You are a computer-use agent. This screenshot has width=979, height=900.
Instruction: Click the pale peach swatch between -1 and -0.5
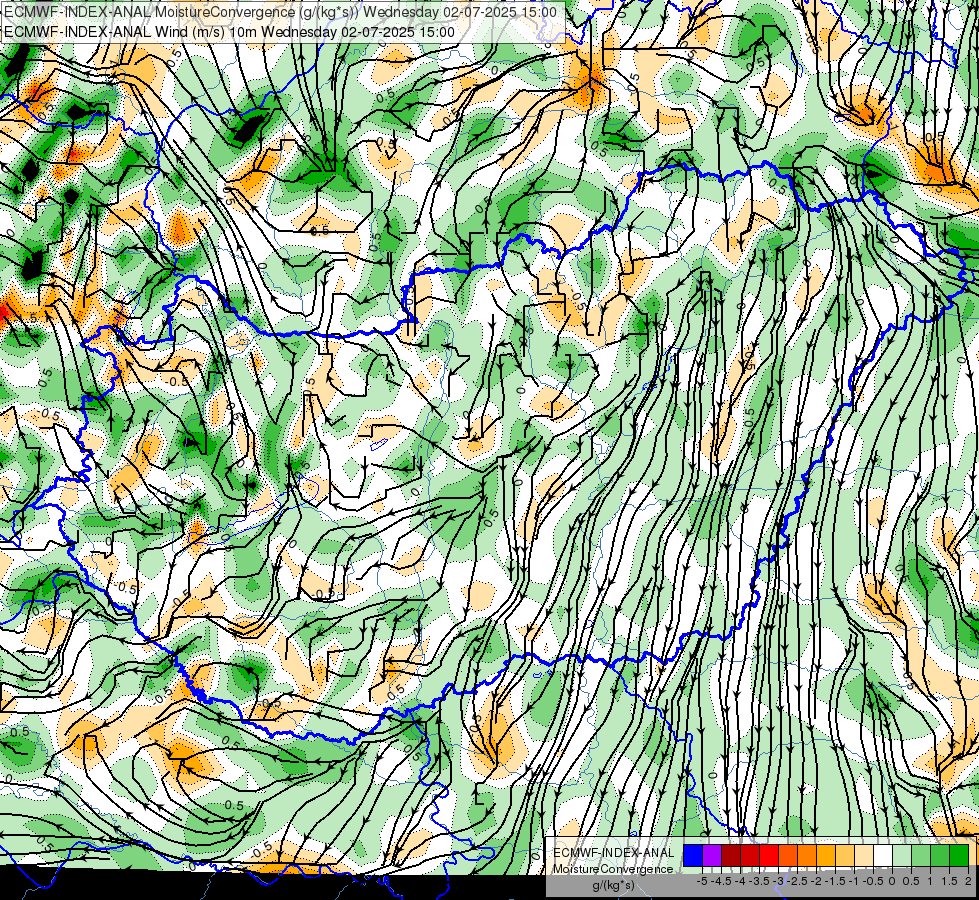tap(864, 856)
